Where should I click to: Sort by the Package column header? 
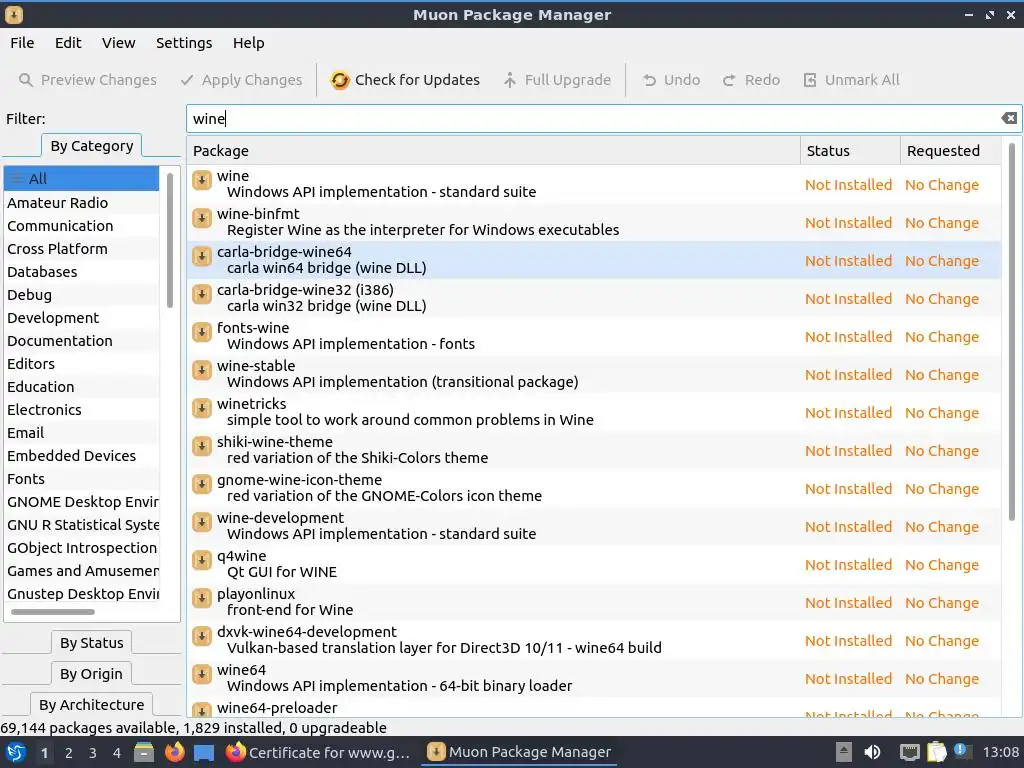(x=493, y=151)
